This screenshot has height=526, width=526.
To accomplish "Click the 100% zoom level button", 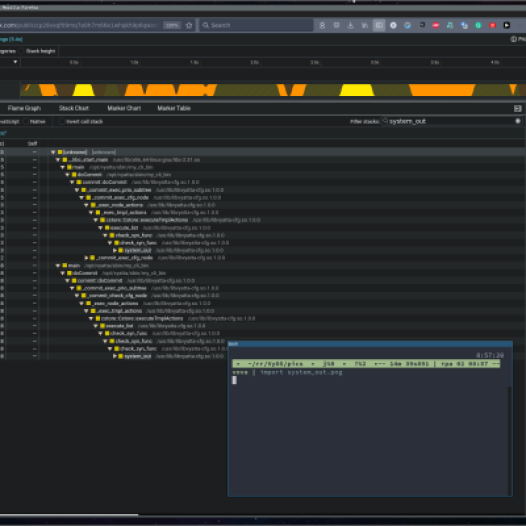I will point(172,25).
